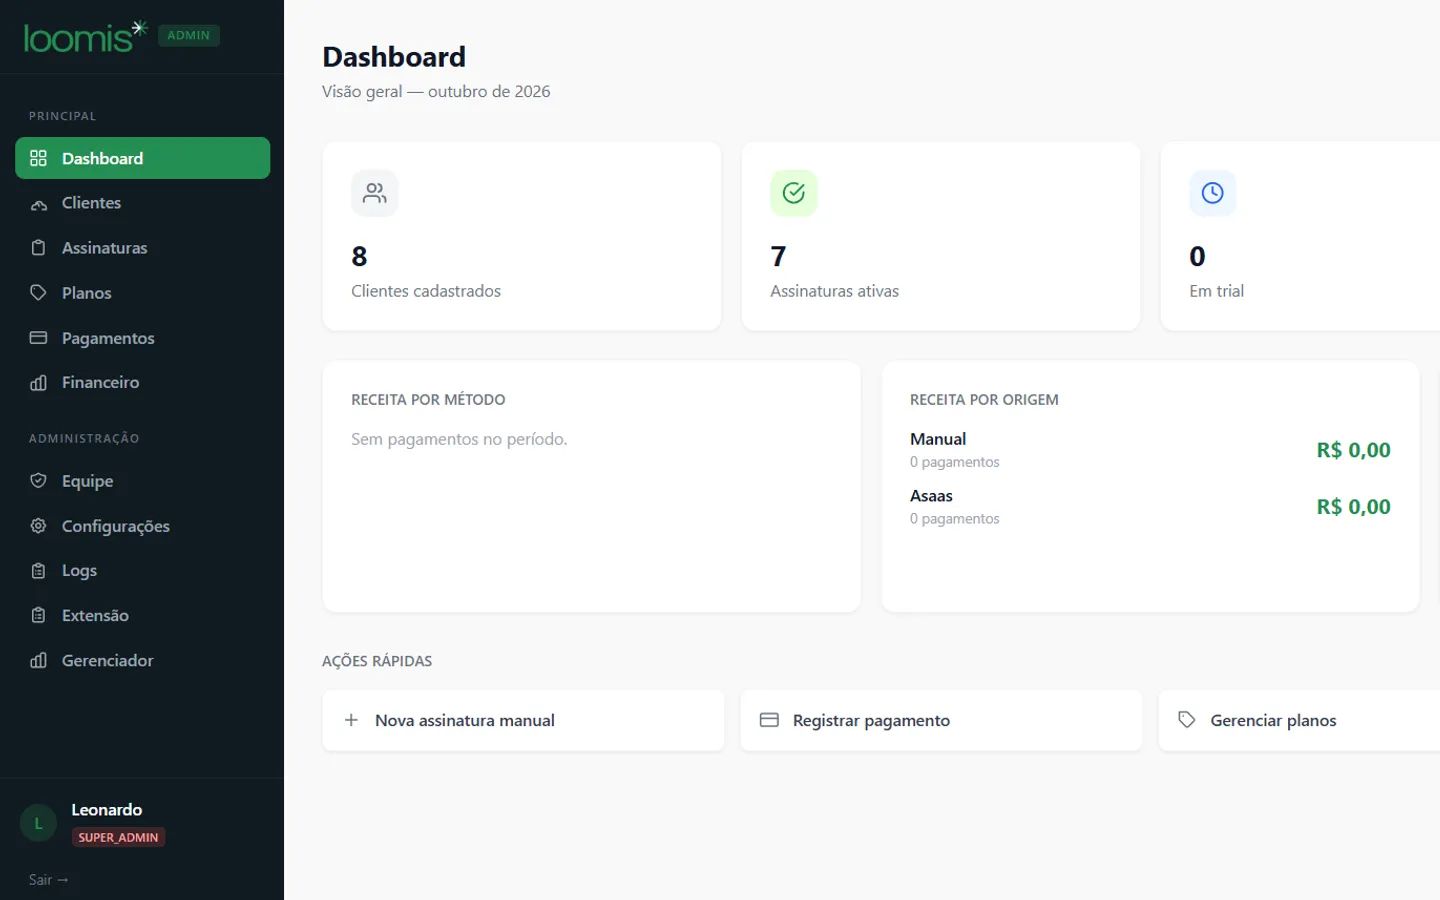Open the Equipe admin page
Viewport: 1440px width, 900px height.
[143, 481]
